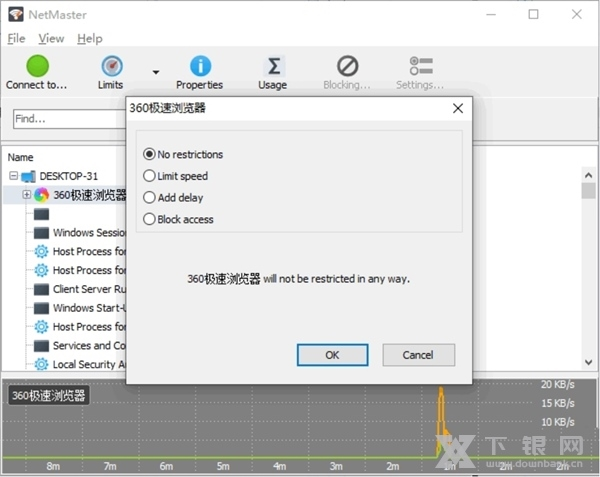Image resolution: width=600 pixels, height=477 pixels.
Task: Open the Usage sigma tool
Action: (x=273, y=66)
